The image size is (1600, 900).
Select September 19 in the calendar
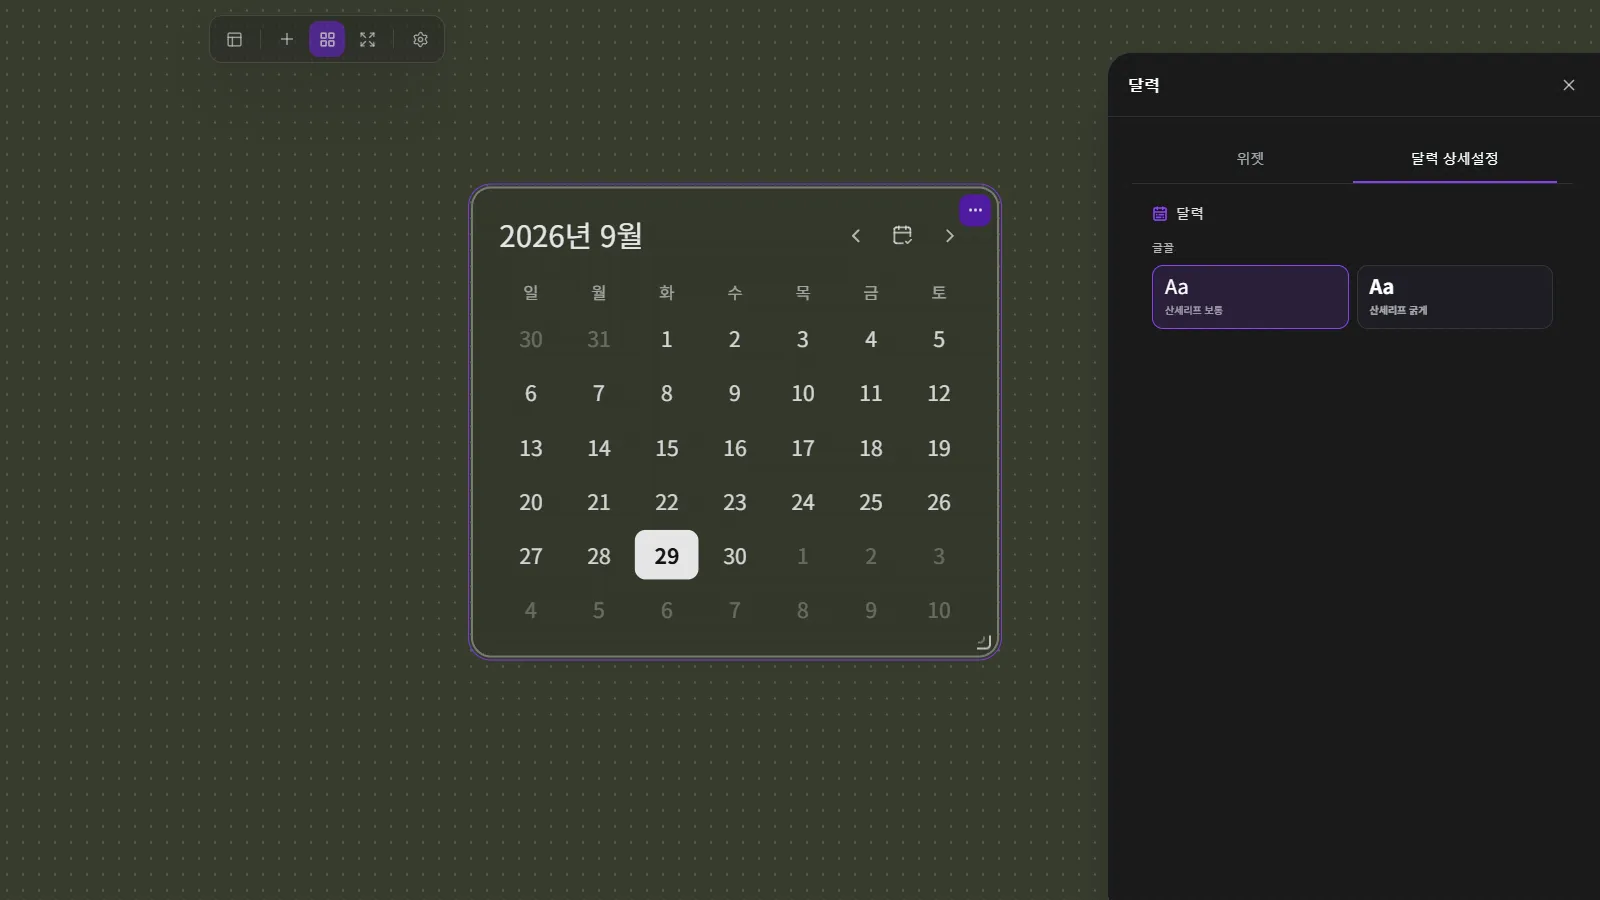pos(939,448)
